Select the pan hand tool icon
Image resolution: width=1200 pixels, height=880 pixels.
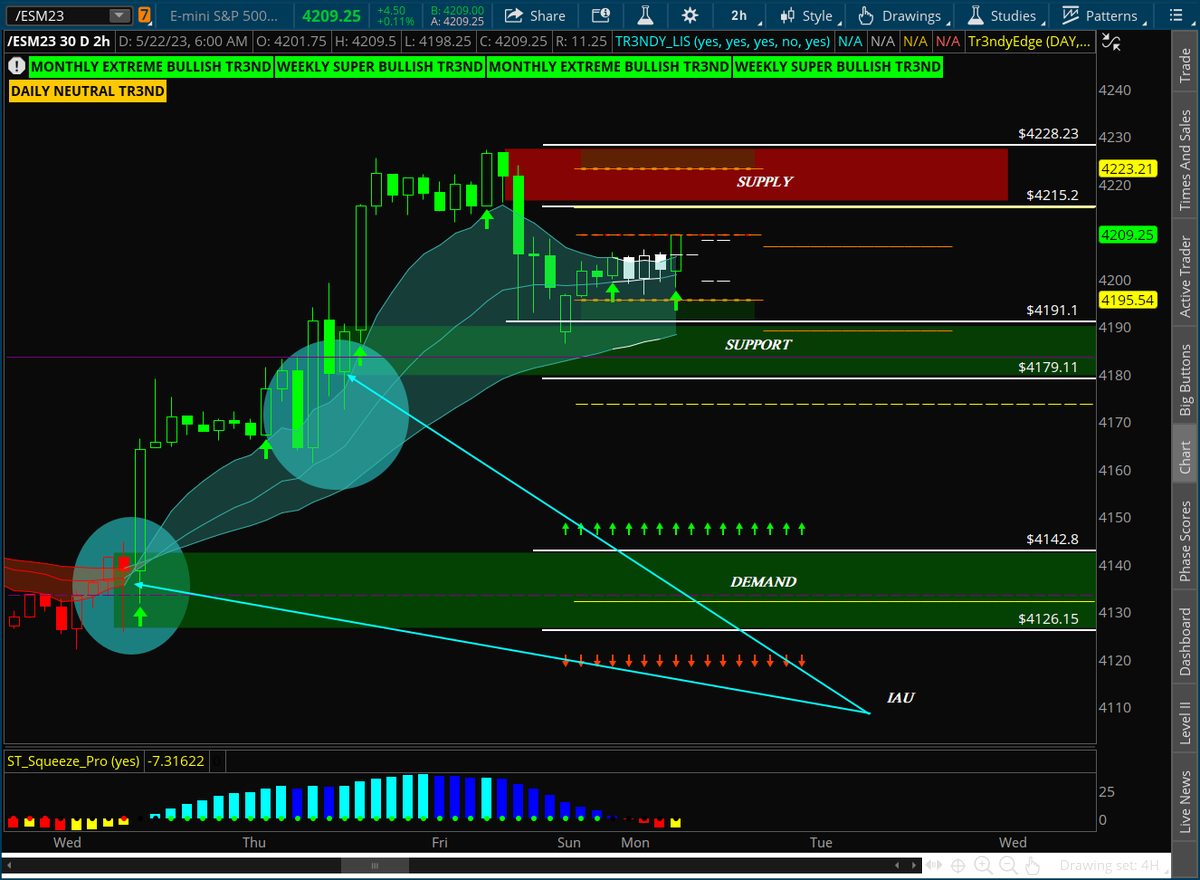click(1034, 865)
